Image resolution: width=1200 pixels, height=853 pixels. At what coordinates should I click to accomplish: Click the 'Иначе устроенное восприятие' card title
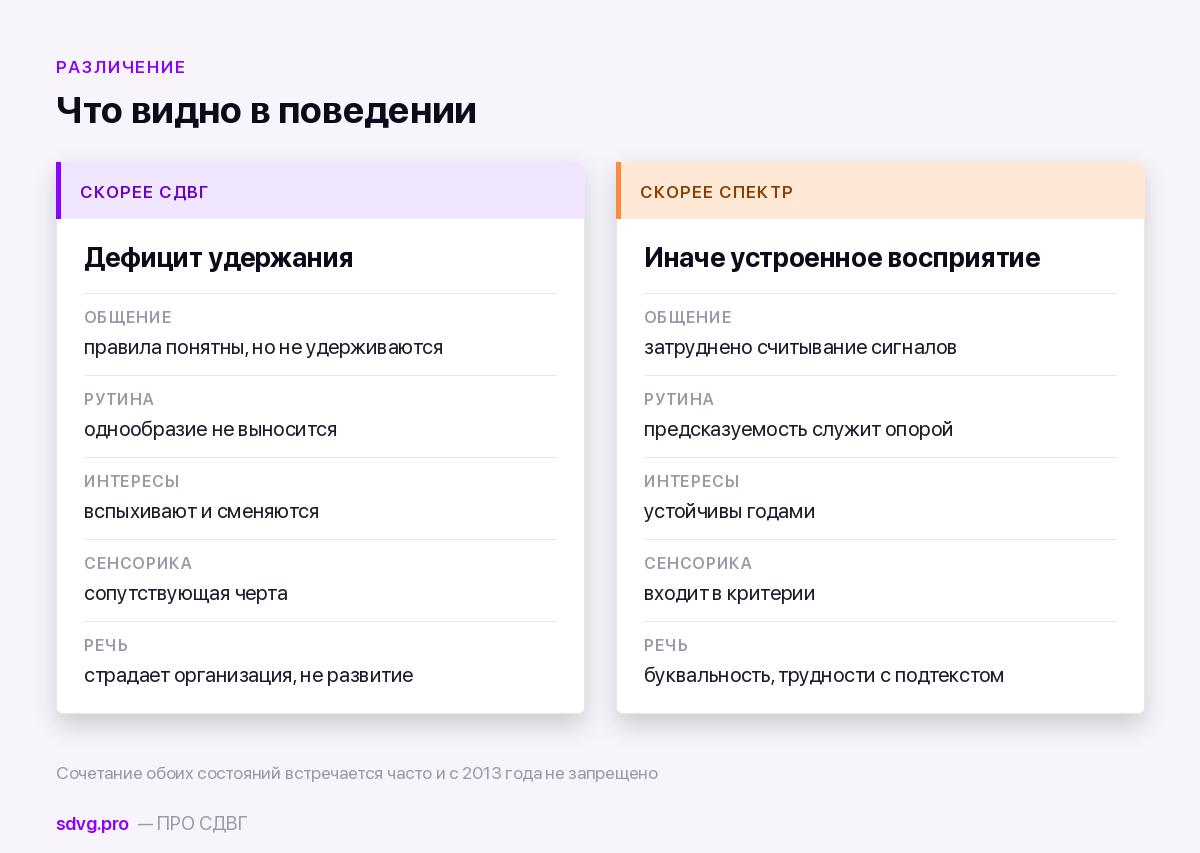[x=842, y=258]
